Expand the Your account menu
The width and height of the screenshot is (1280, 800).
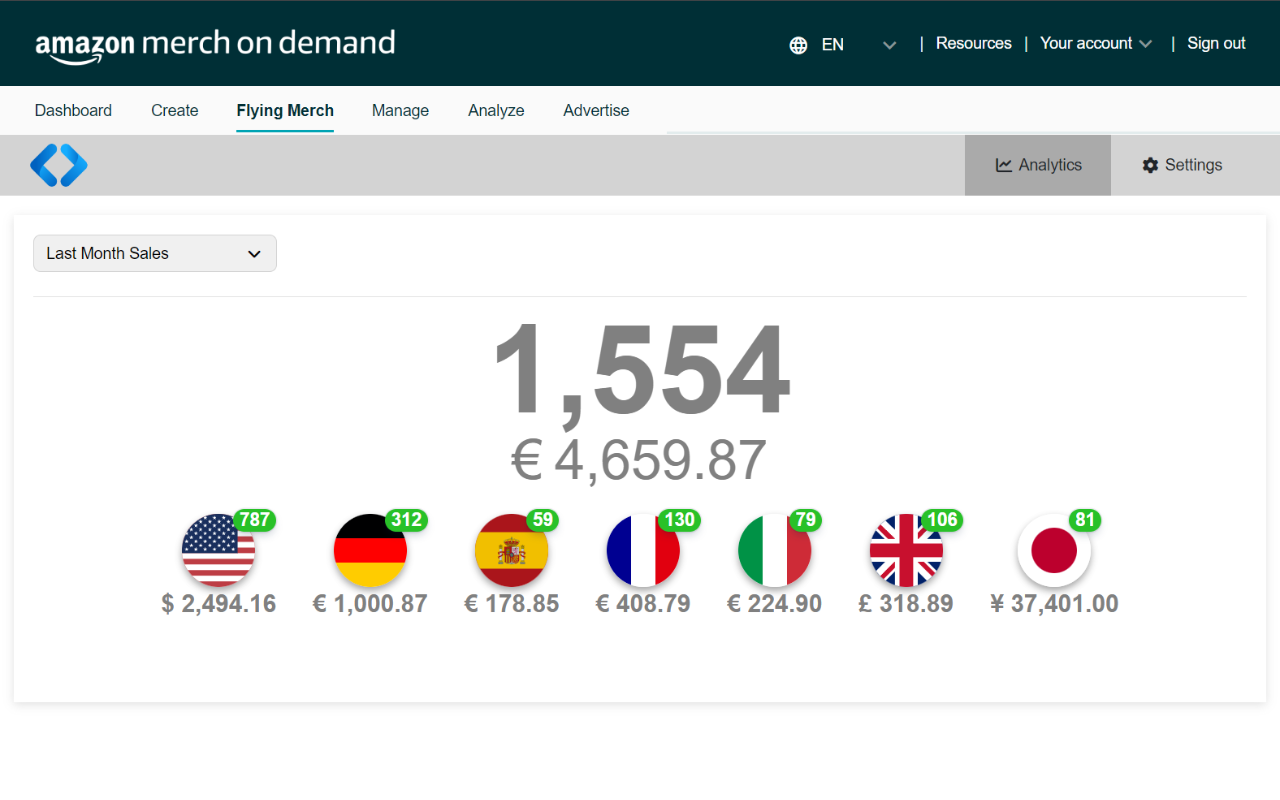1096,44
